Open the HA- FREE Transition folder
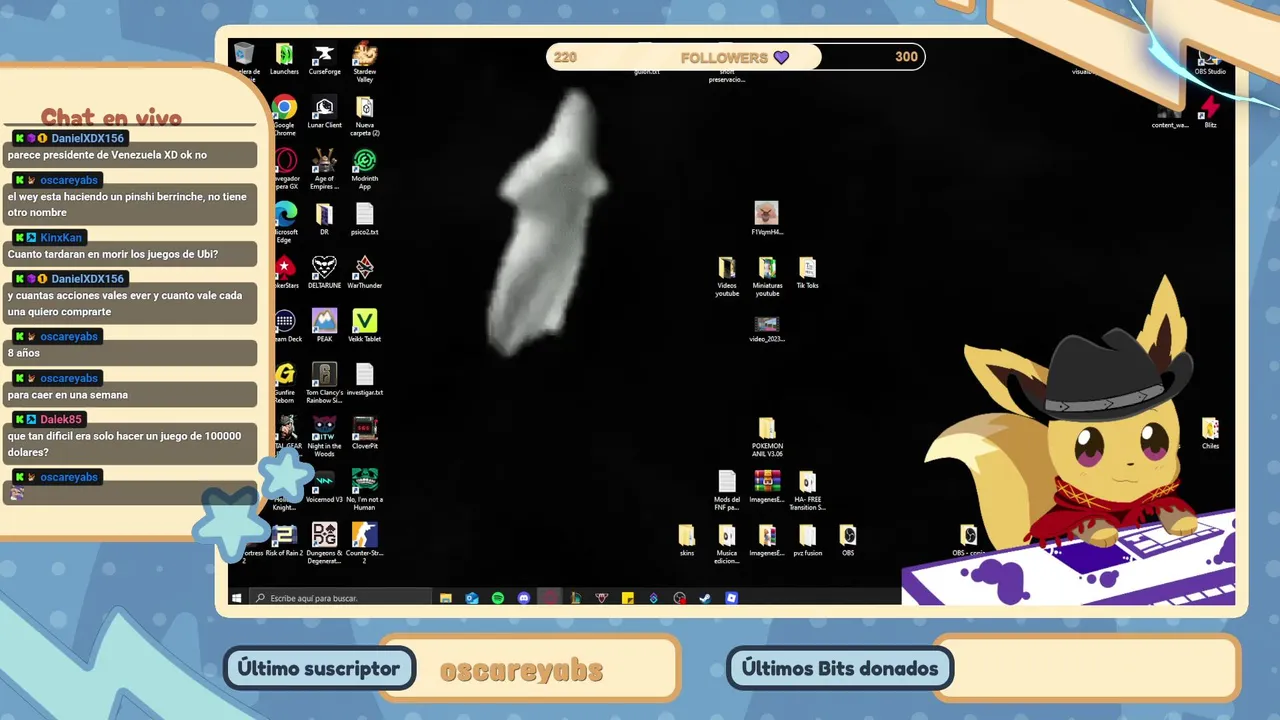Viewport: 1280px width, 720px height. click(x=807, y=490)
